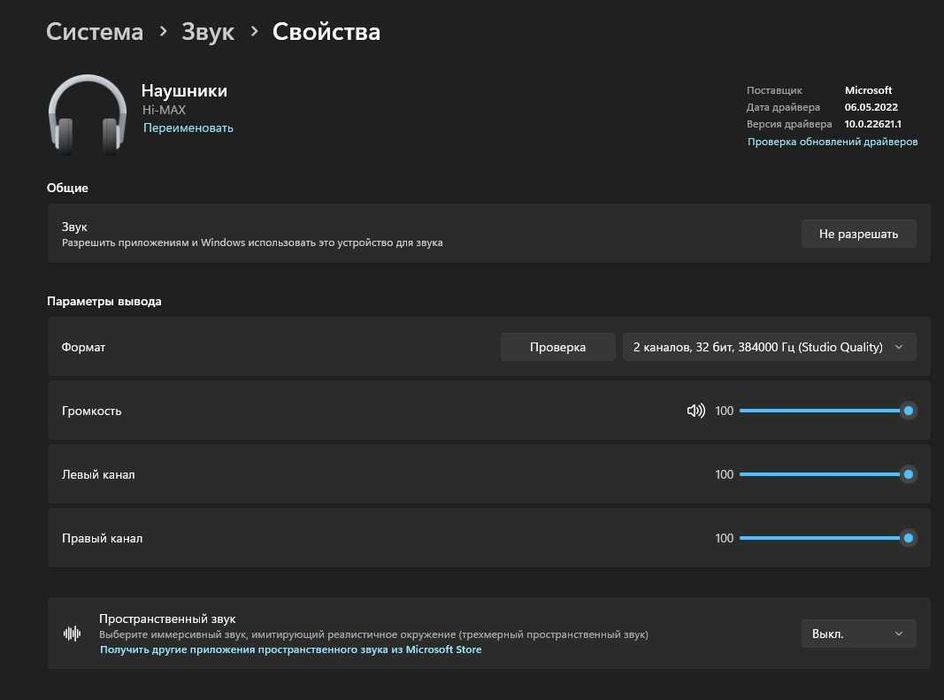Click the Левый канал value 100
944x700 pixels.
(x=724, y=474)
